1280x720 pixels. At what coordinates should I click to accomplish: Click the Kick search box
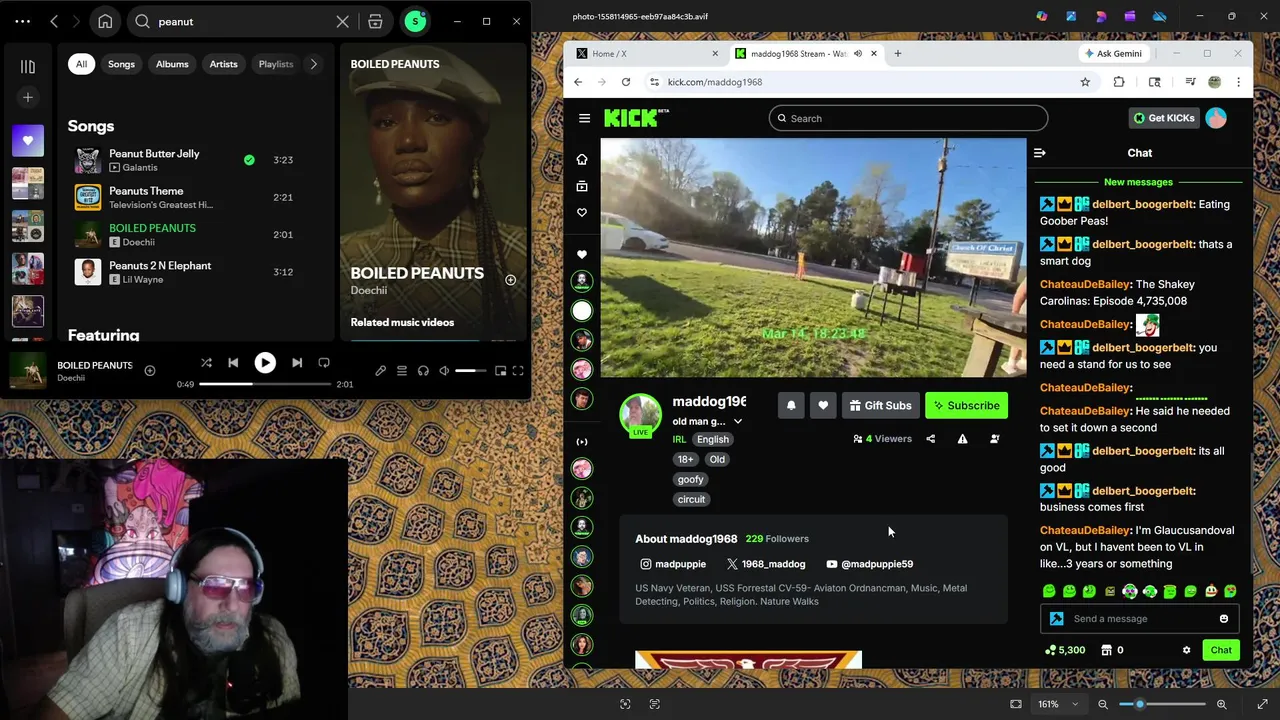908,118
